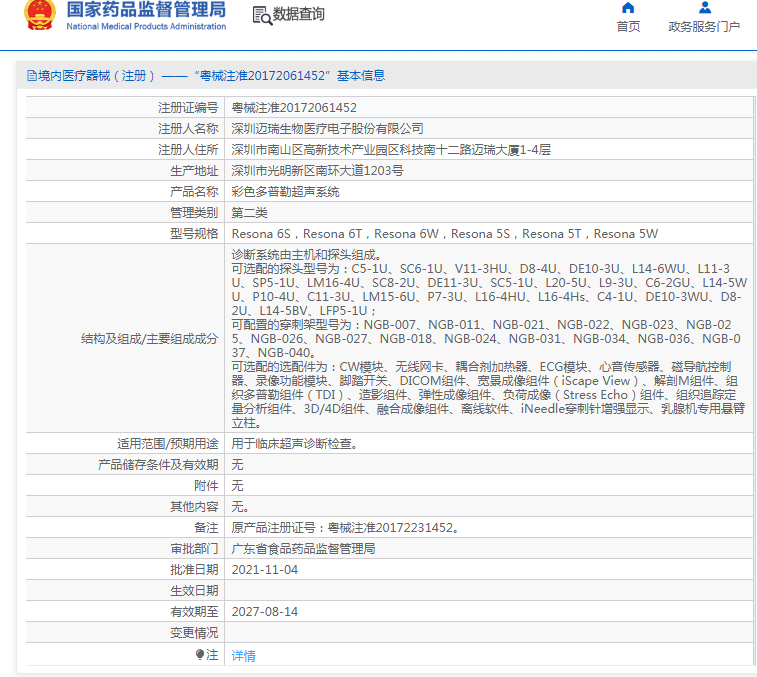The image size is (757, 677).
Task: Select approval date 2021-11-04
Action: [265, 570]
